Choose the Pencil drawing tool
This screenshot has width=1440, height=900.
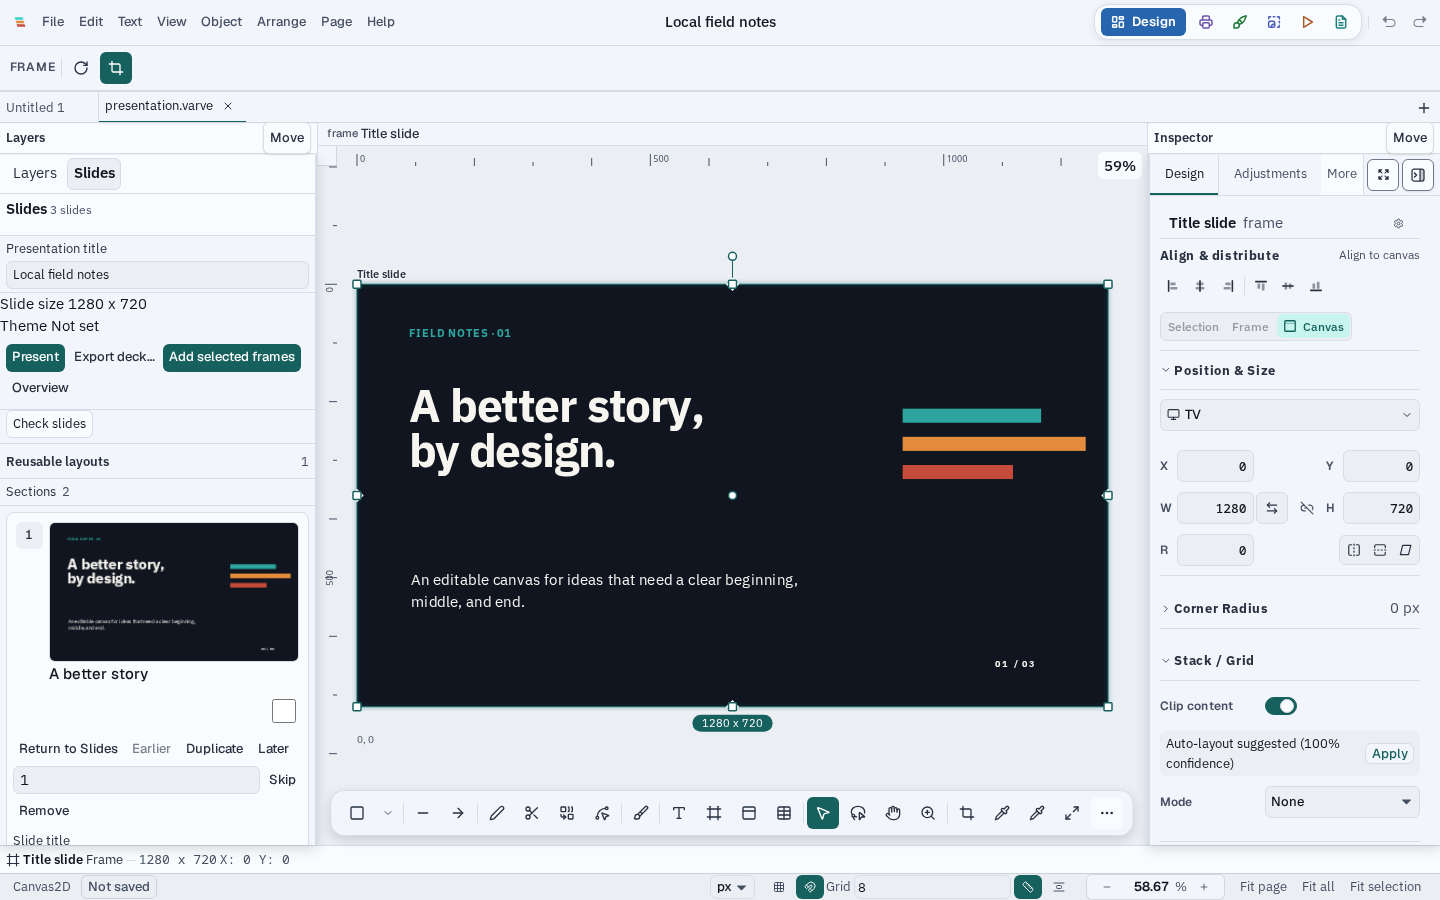[497, 813]
